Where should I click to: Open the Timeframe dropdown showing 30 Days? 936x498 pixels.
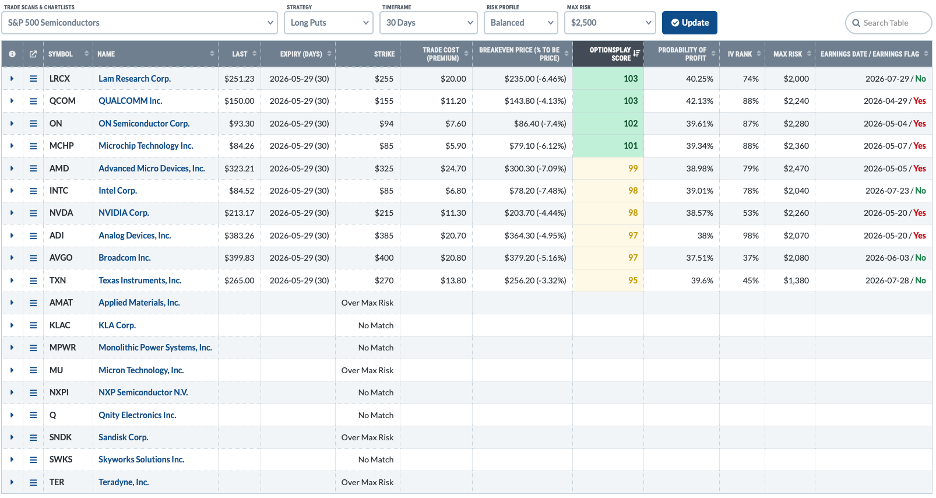tap(429, 23)
